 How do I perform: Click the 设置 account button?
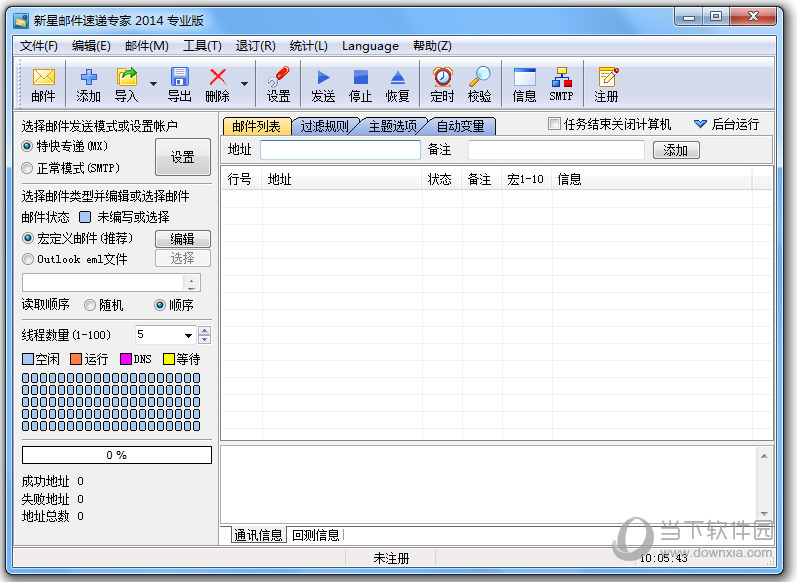(x=182, y=157)
